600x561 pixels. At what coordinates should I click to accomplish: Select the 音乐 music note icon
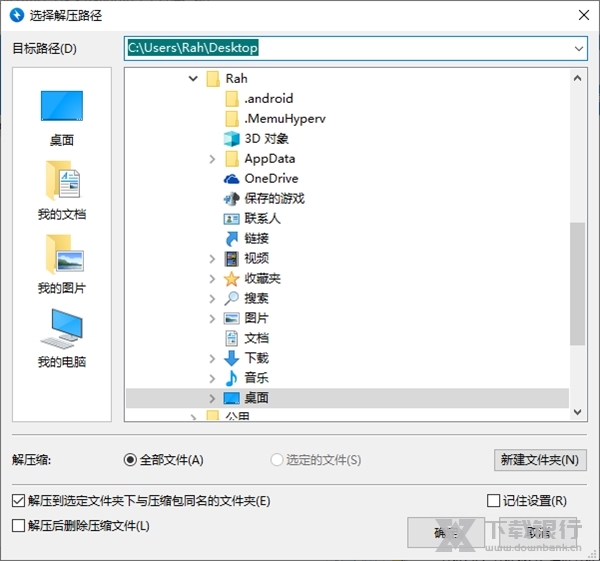click(232, 378)
